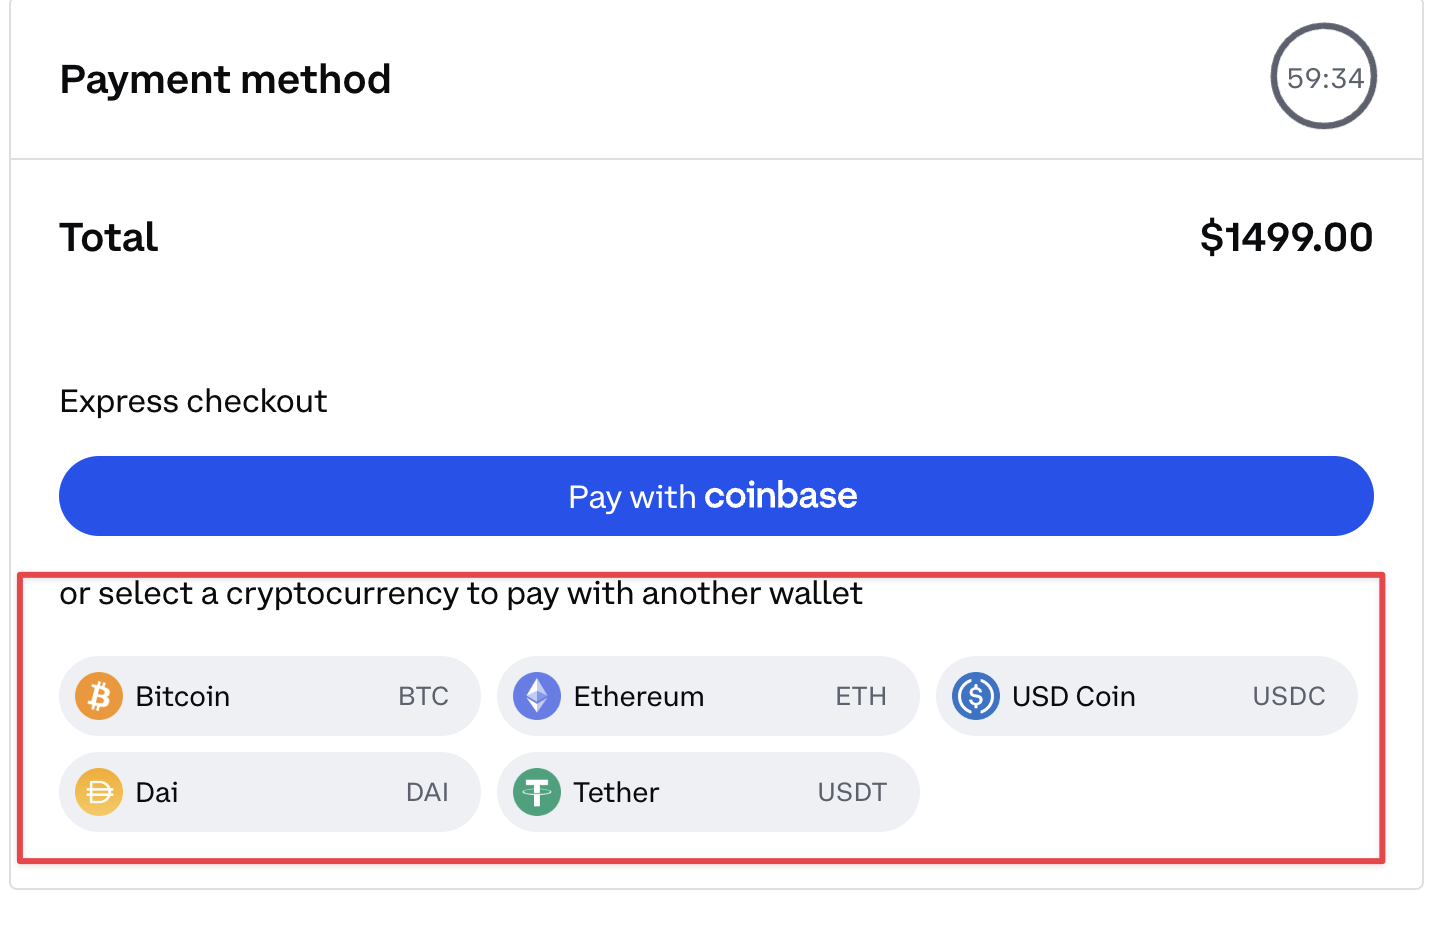Click the blue USD Coin icon
Screen dimensions: 1440x938
click(975, 696)
